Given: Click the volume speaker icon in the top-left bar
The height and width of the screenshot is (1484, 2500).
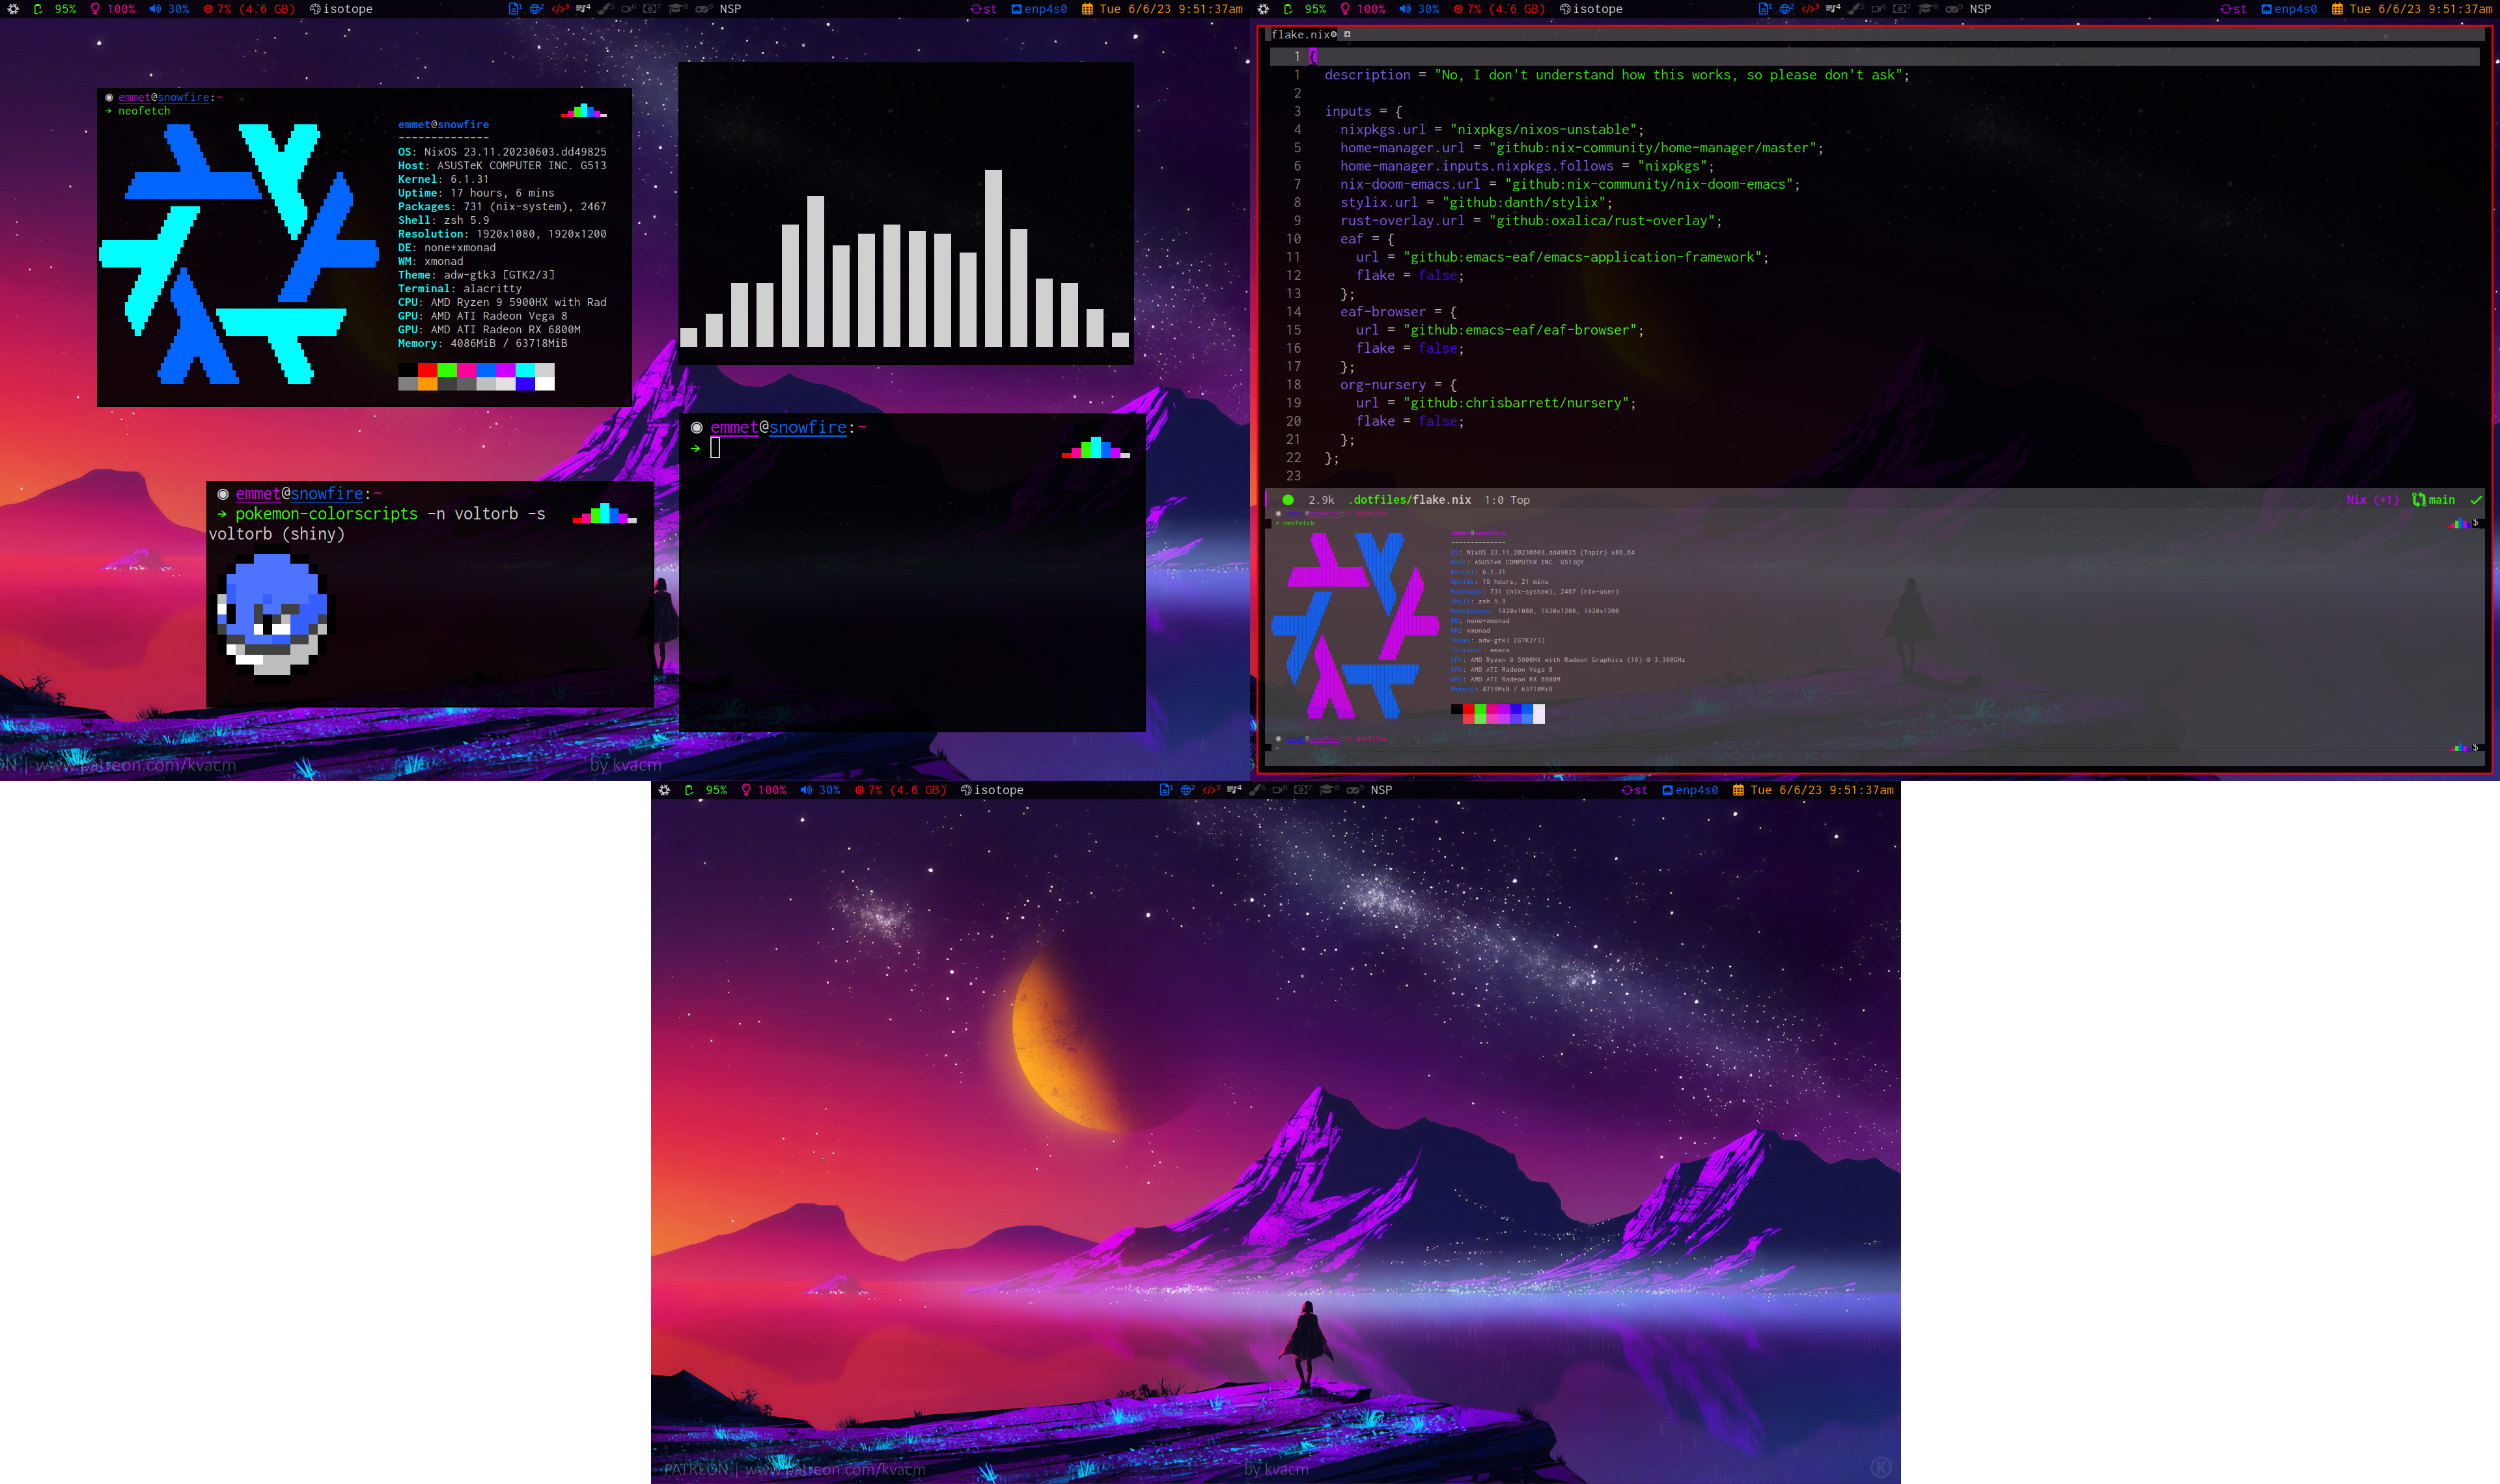Looking at the screenshot, I should pos(154,9).
